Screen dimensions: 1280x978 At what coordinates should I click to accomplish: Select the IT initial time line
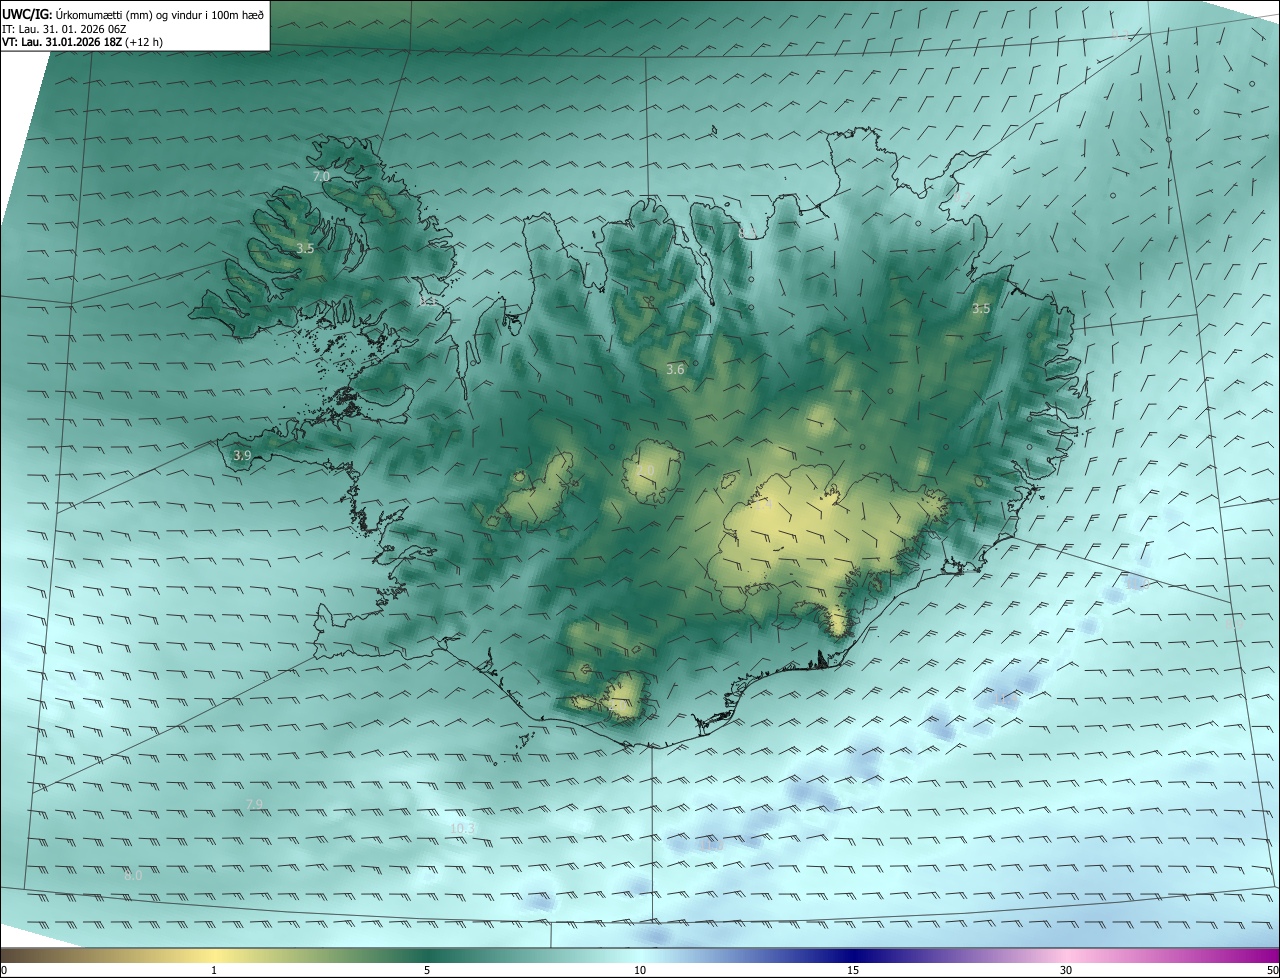[x=82, y=29]
